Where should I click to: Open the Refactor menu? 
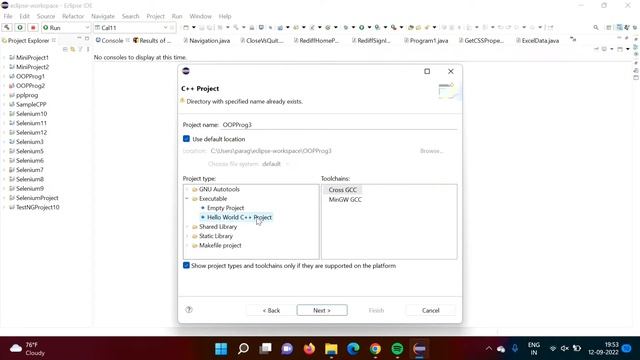73,16
